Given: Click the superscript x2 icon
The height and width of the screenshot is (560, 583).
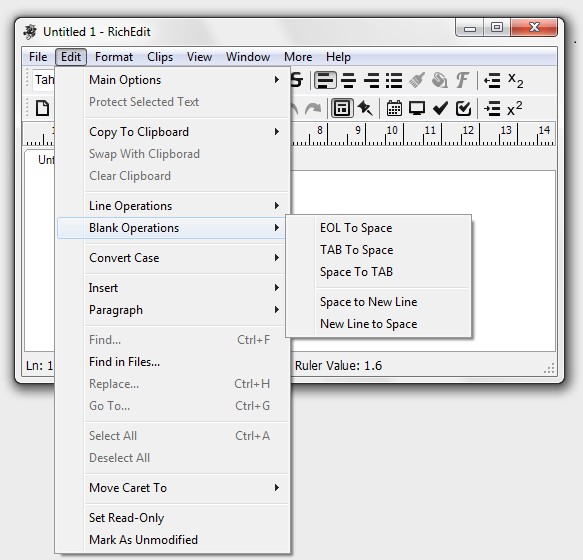Looking at the screenshot, I should pos(515,109).
